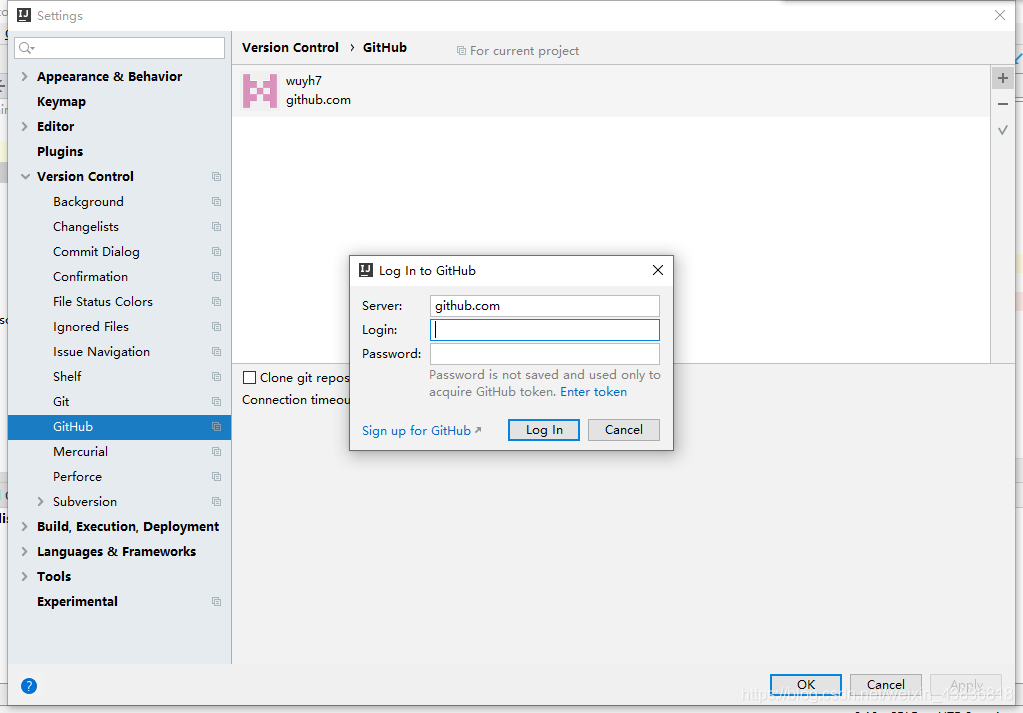Click project-level icon beside File Status Colors
1023x713 pixels.
pos(217,301)
